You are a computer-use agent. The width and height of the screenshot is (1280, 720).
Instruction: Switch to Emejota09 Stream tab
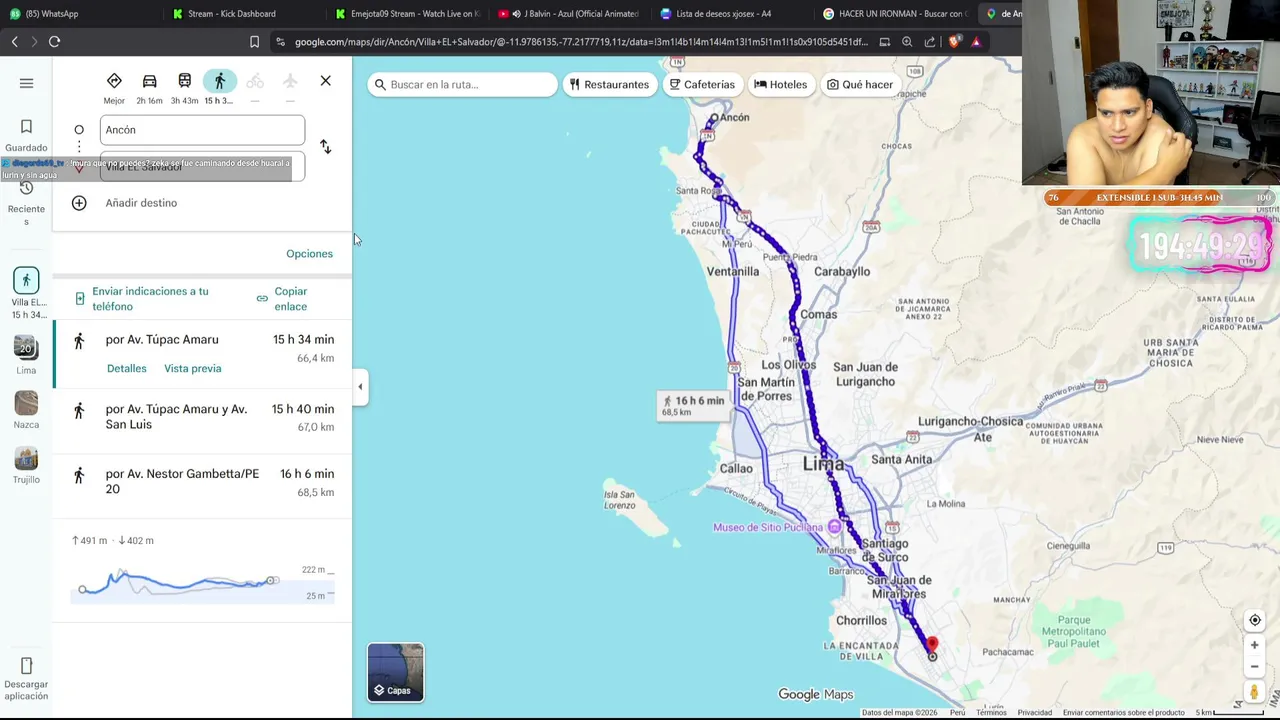point(407,14)
